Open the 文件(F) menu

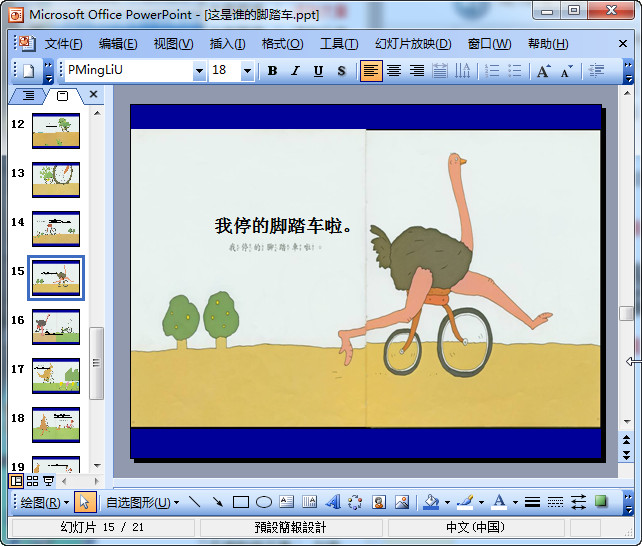63,44
